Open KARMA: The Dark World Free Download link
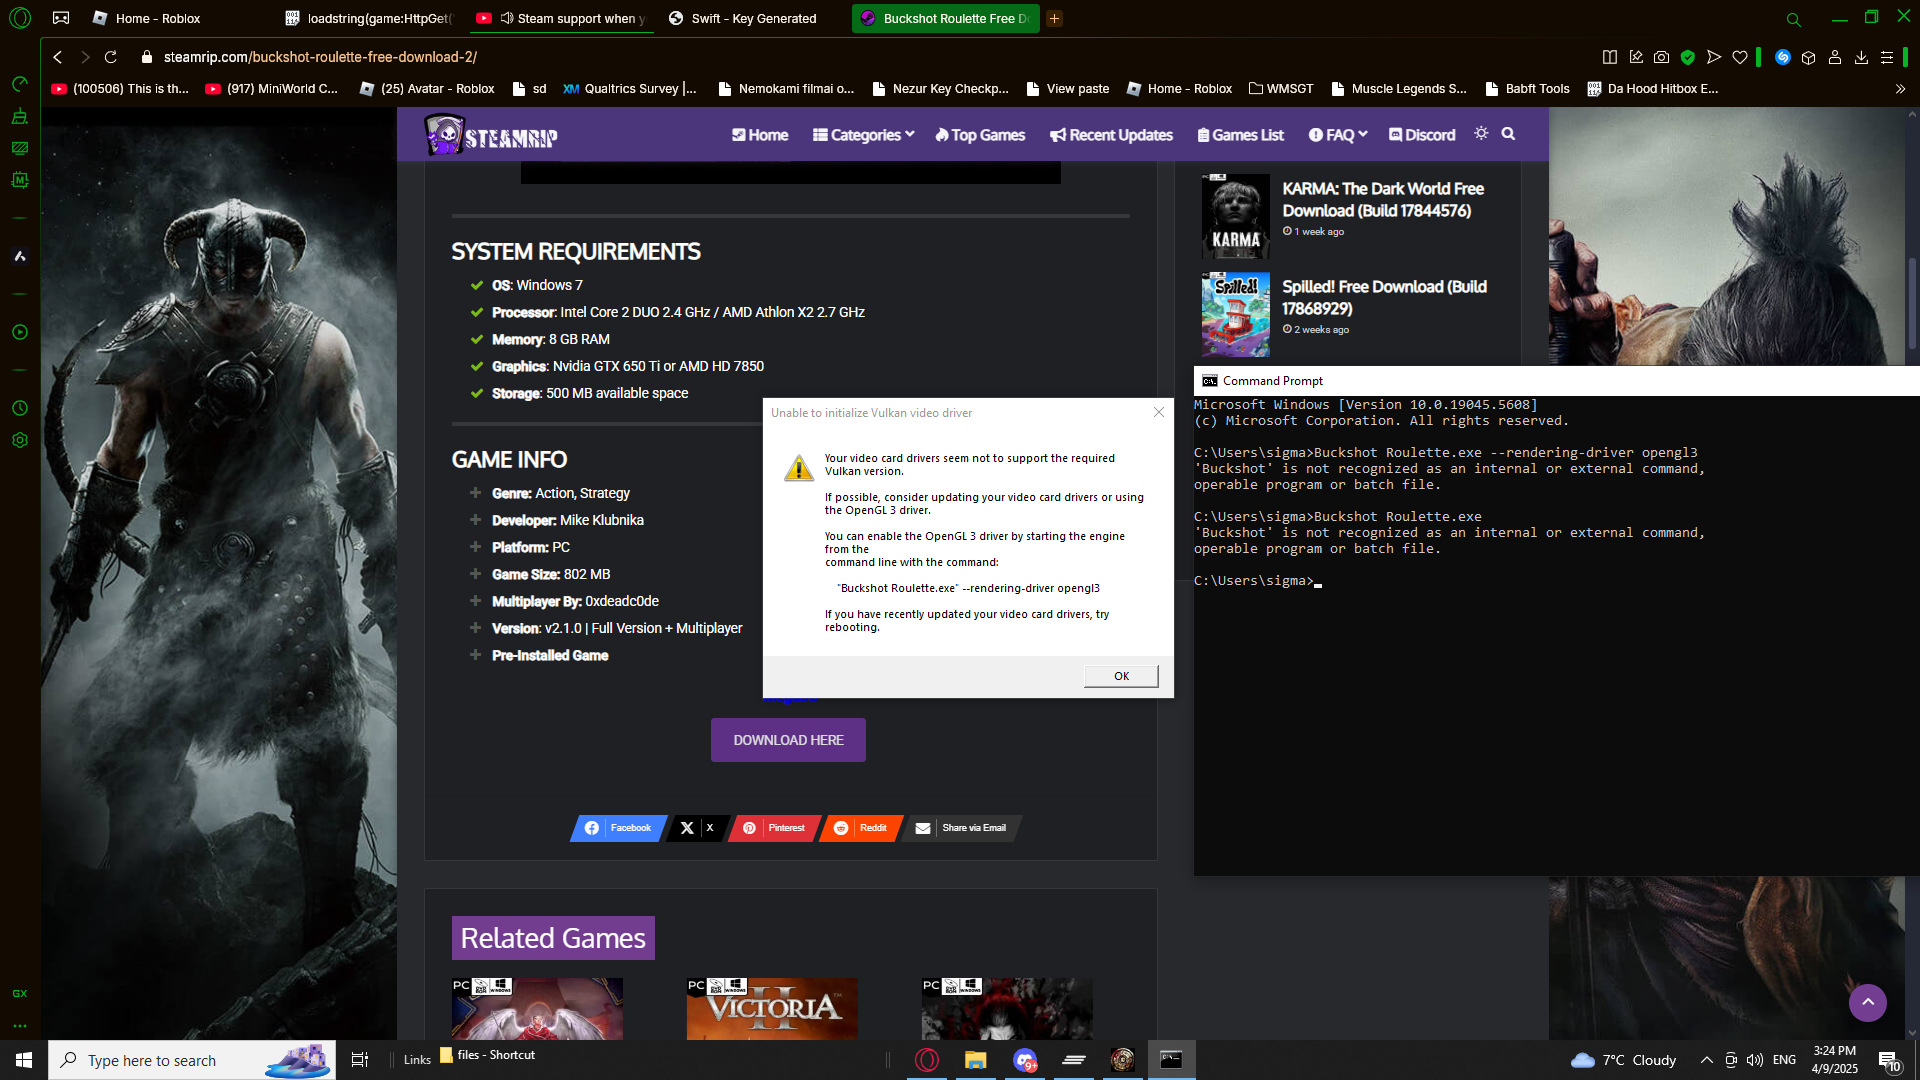The image size is (1920, 1080). coord(1383,200)
